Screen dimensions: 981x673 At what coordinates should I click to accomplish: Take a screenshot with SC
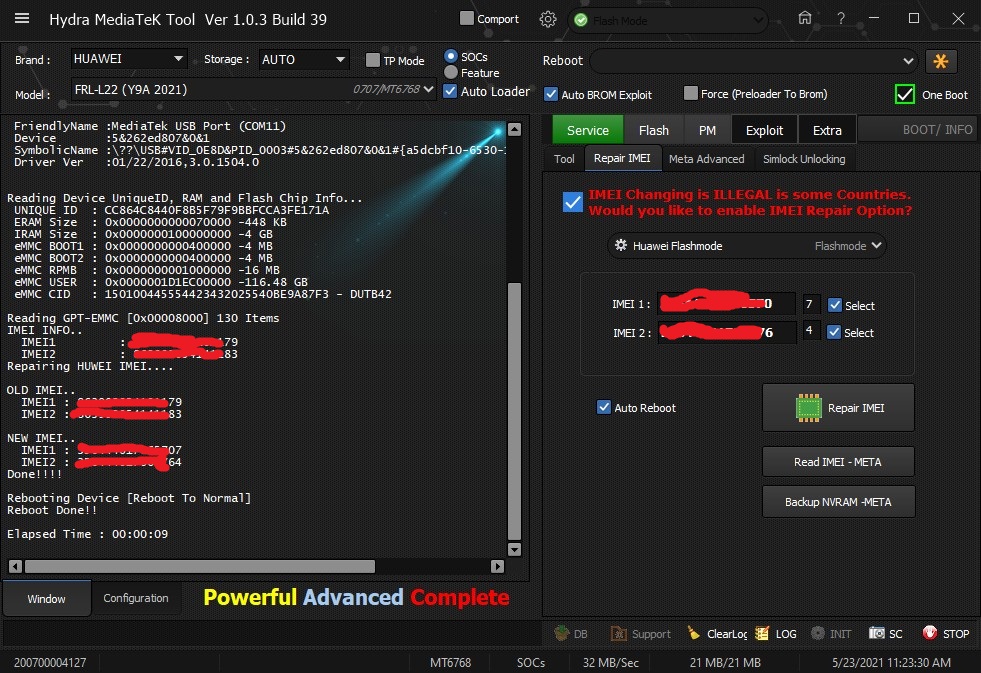tap(885, 634)
